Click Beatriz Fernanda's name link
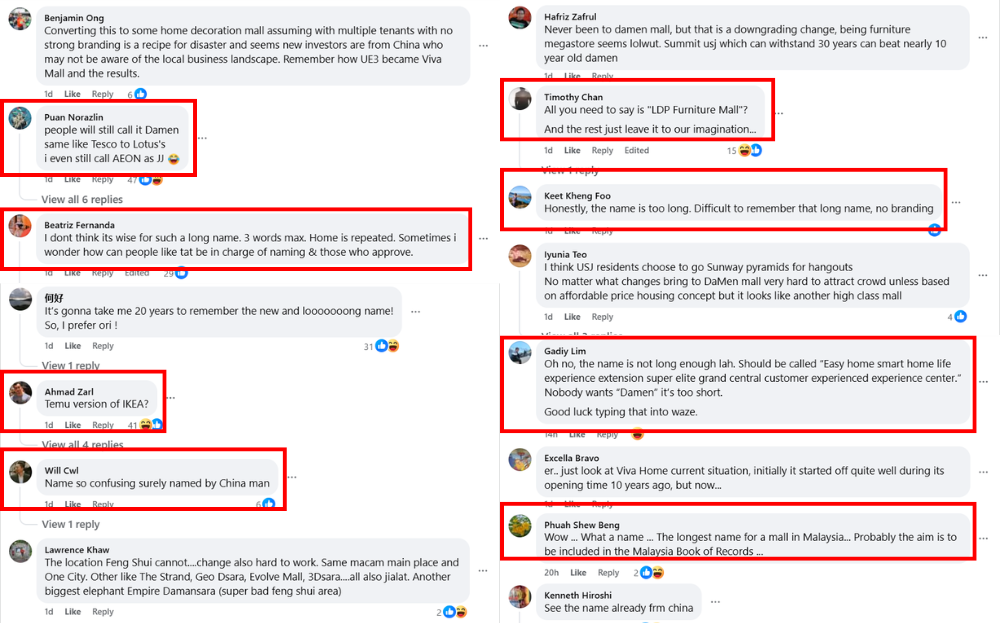 click(x=79, y=225)
